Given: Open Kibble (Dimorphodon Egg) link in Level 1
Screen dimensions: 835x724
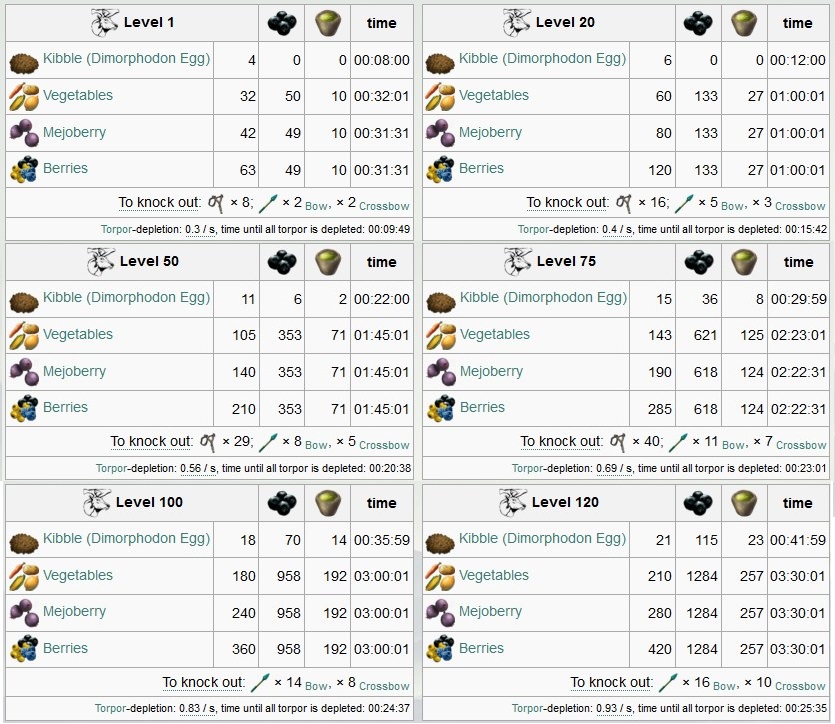Looking at the screenshot, I should pos(126,58).
